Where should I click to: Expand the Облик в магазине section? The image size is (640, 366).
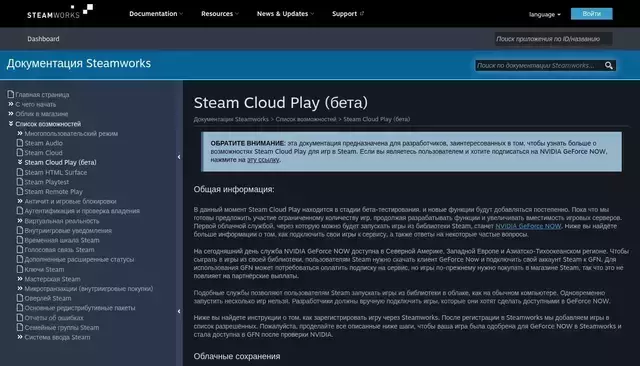(x=42, y=114)
